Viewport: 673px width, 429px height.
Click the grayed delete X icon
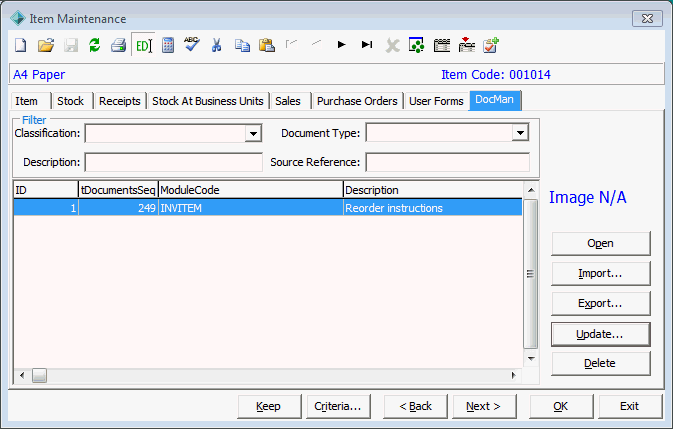[392, 45]
